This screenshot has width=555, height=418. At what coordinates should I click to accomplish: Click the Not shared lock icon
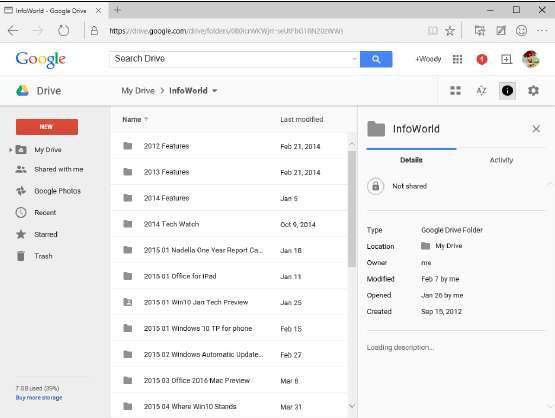coord(376,186)
